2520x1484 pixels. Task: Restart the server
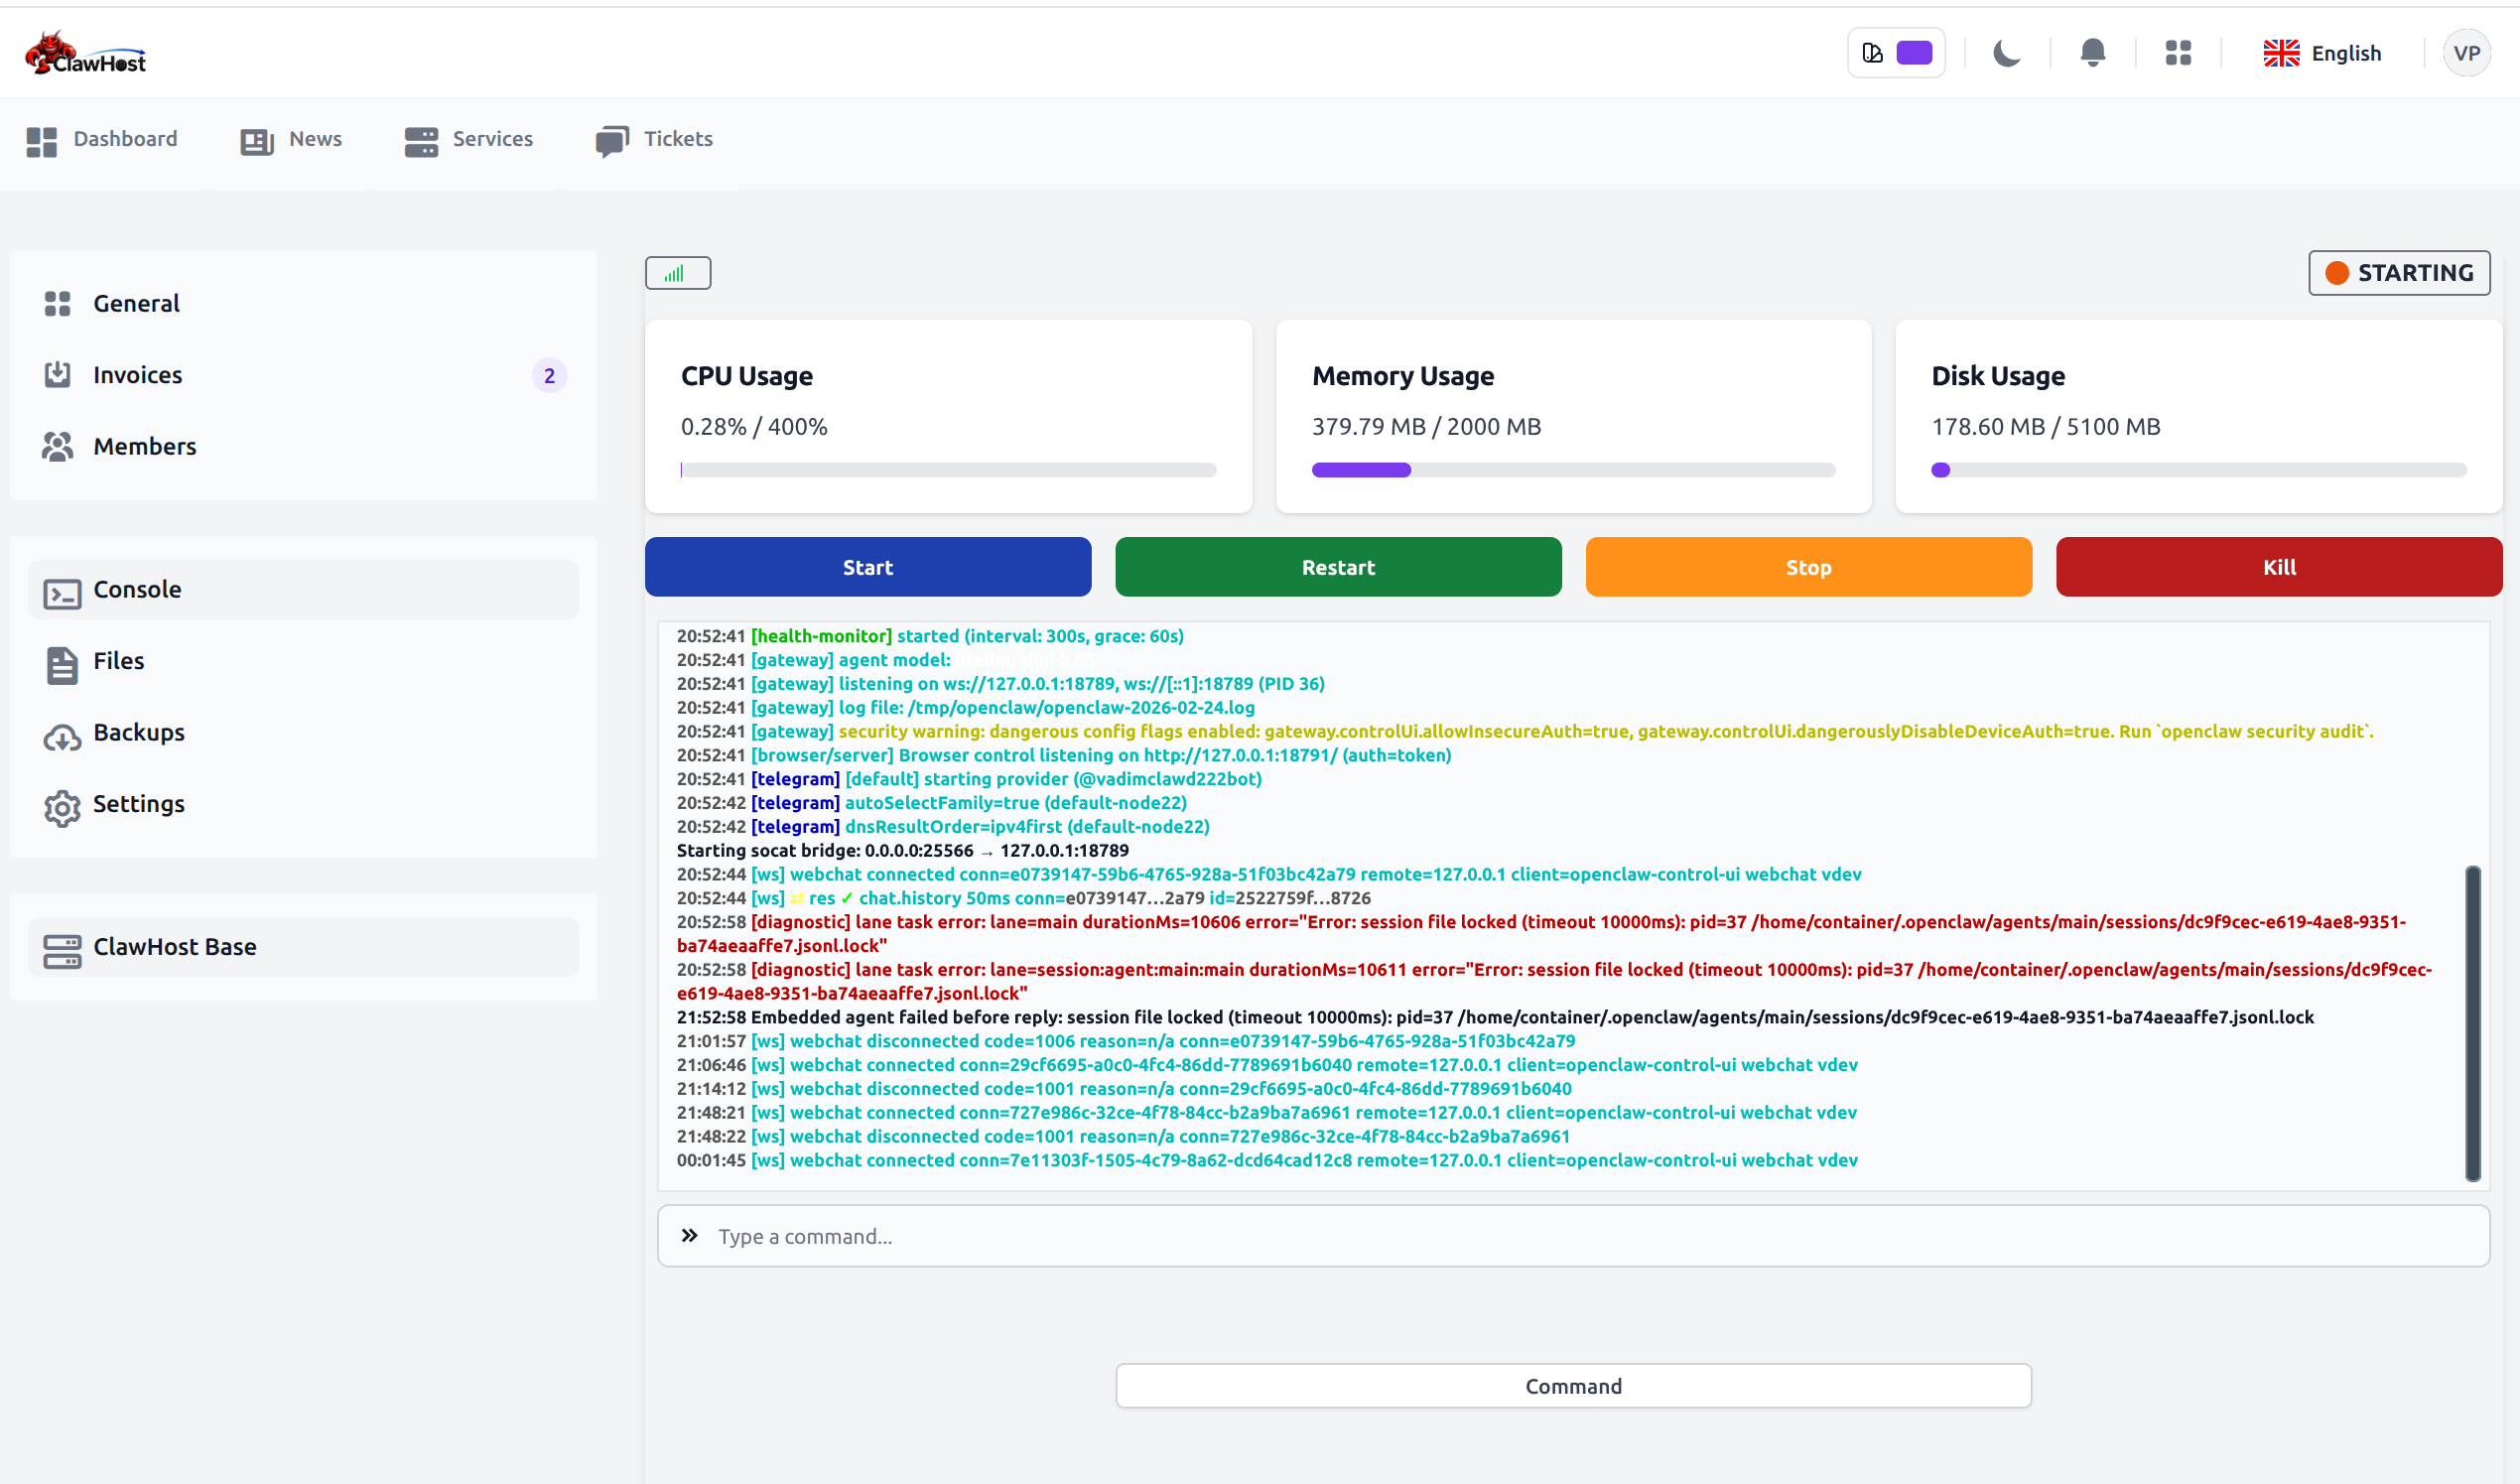(x=1337, y=567)
